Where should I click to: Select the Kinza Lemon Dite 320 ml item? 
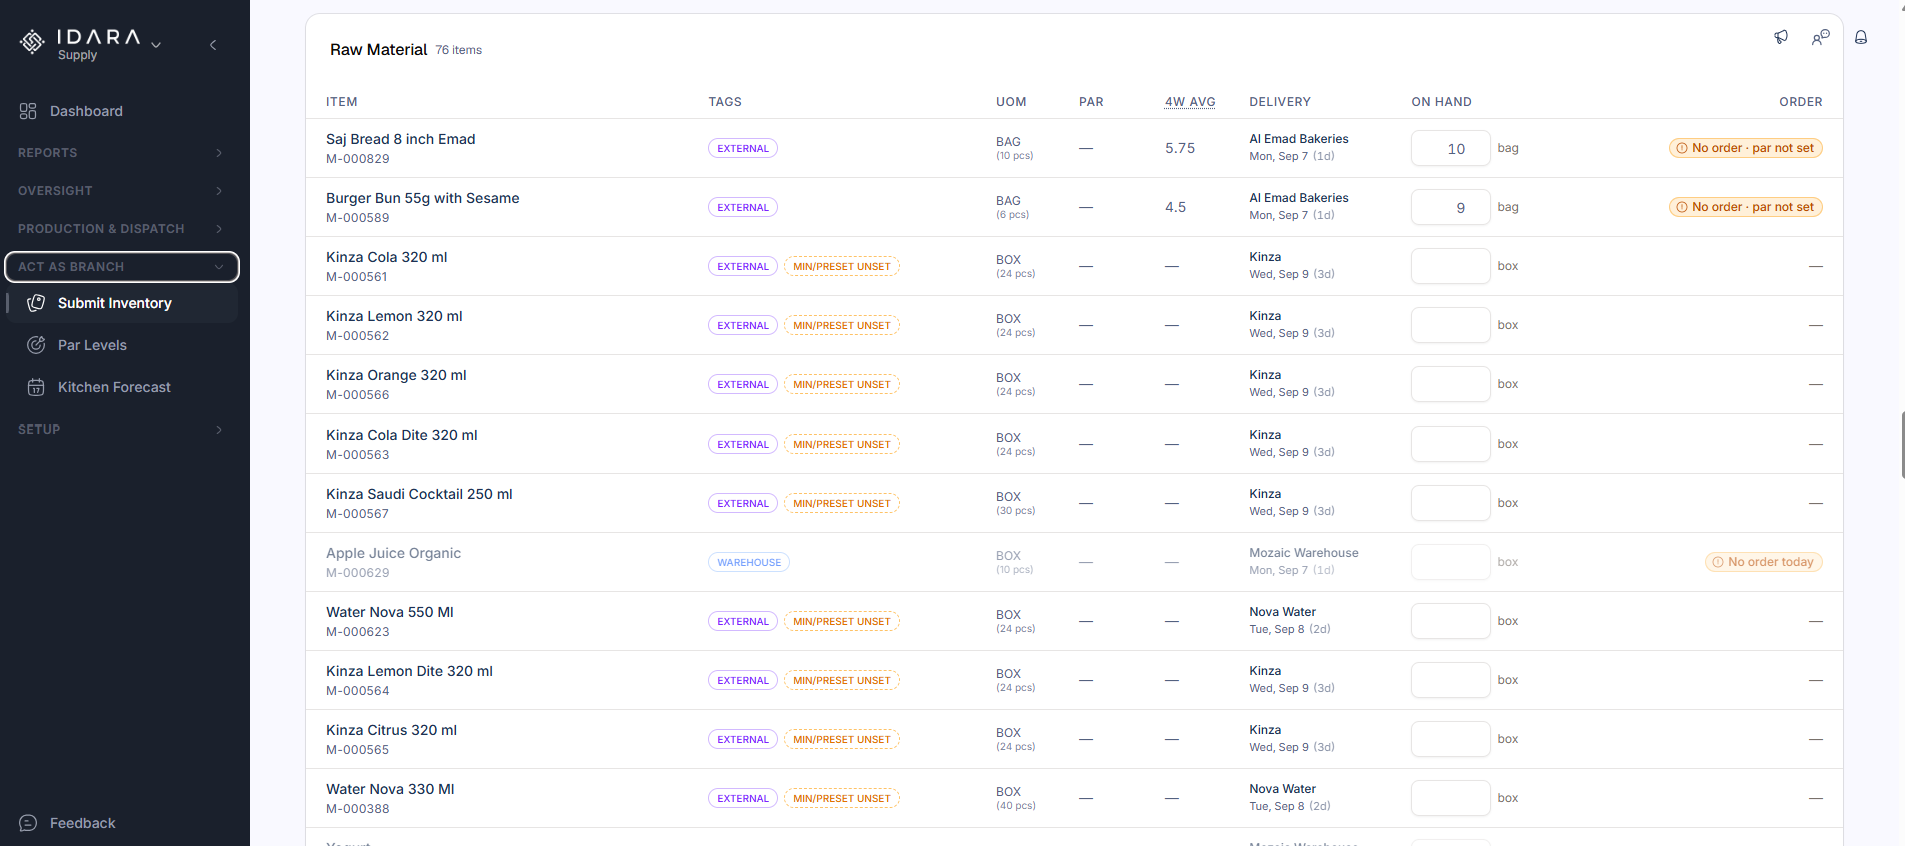click(409, 671)
